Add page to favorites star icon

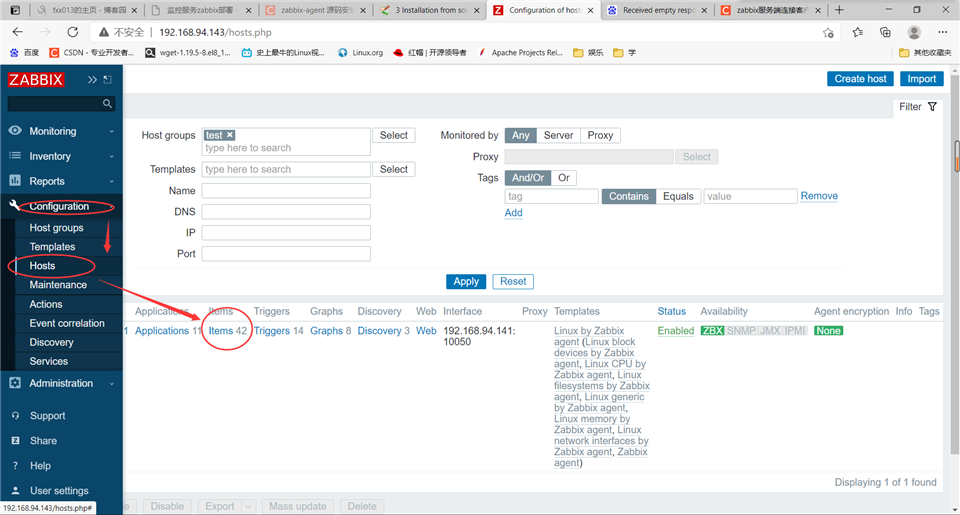(x=828, y=32)
